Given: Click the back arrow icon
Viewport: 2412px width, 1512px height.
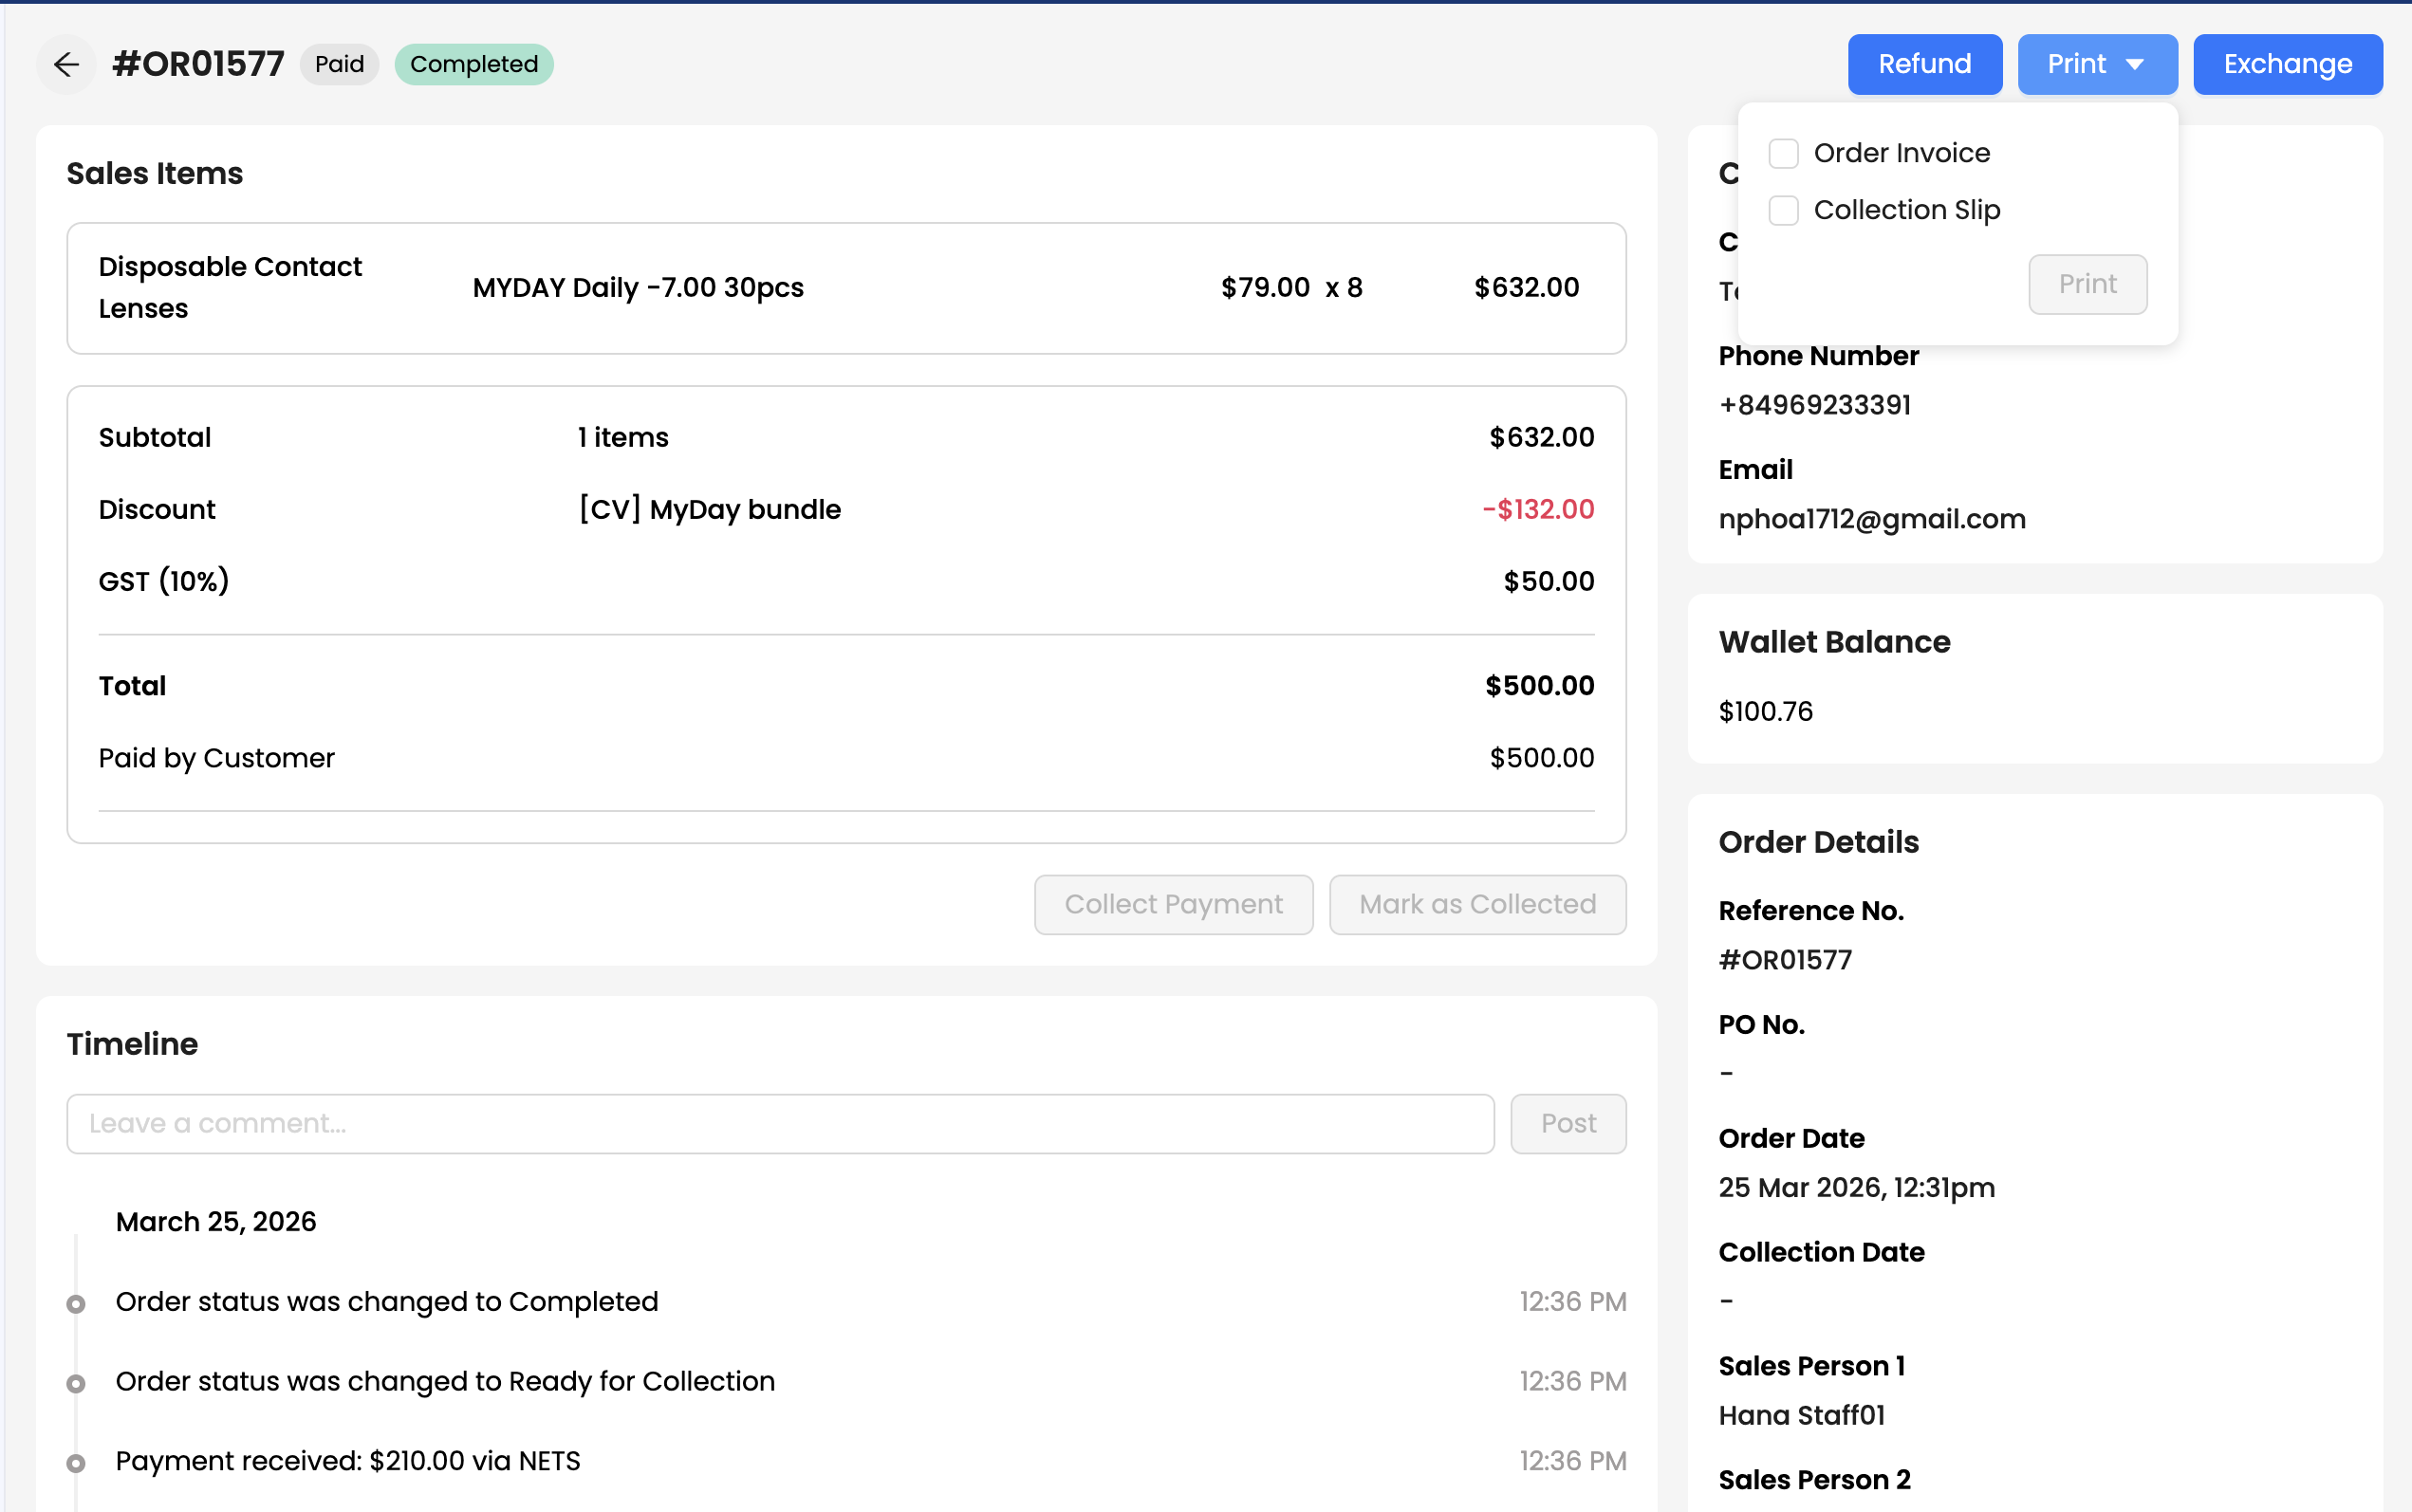Looking at the screenshot, I should coord(66,64).
